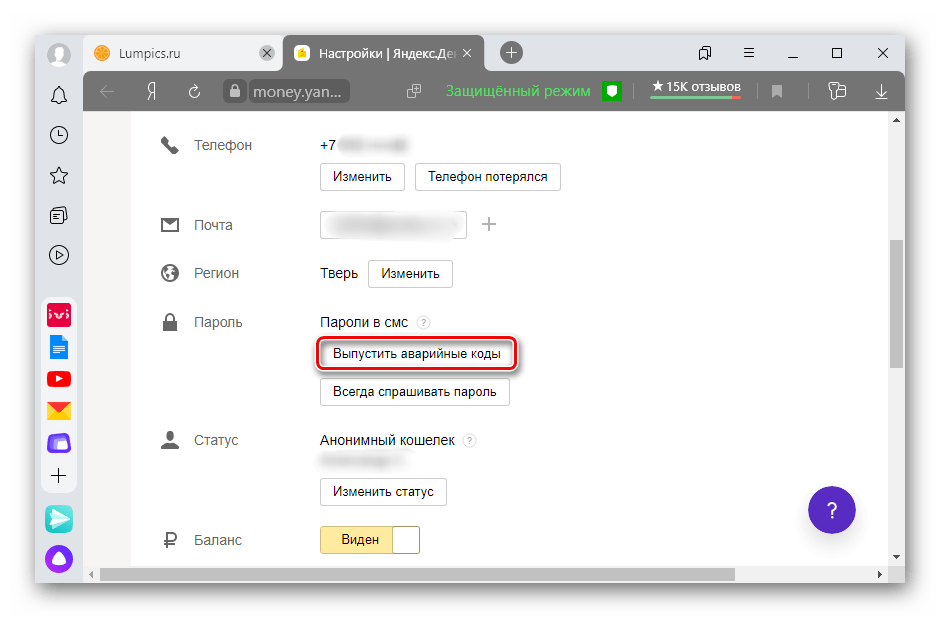Show help tooltip for SMS passwords
Viewport: 940px width, 624px height.
point(424,322)
